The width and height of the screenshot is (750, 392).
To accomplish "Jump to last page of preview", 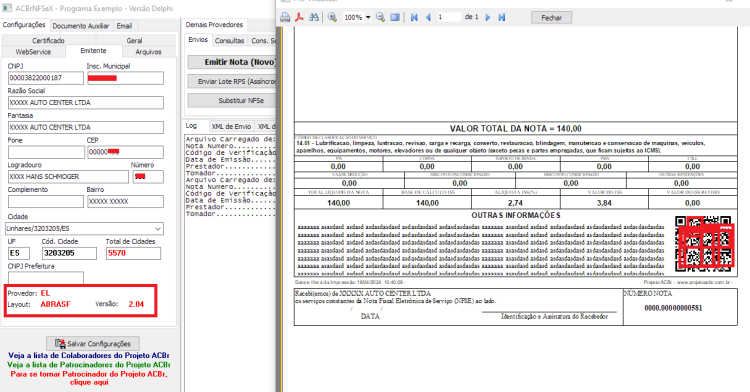I will 502,18.
